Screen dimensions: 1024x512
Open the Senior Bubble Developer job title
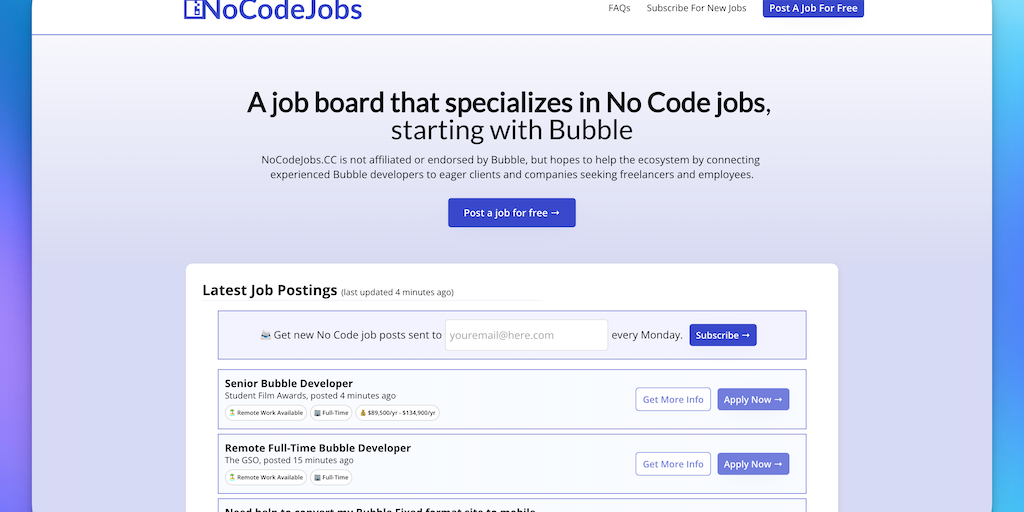[x=288, y=383]
